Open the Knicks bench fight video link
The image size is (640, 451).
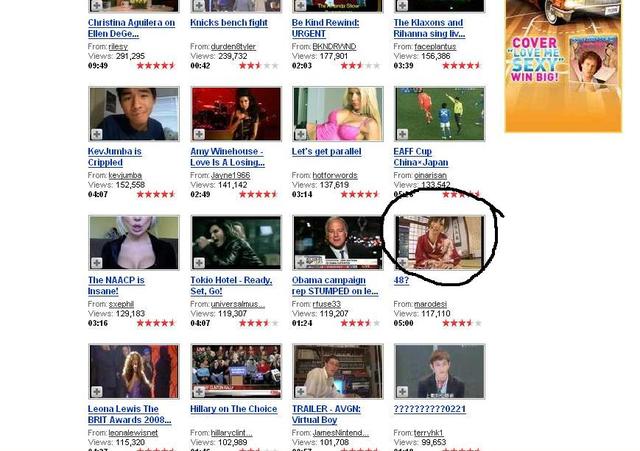[x=229, y=23]
